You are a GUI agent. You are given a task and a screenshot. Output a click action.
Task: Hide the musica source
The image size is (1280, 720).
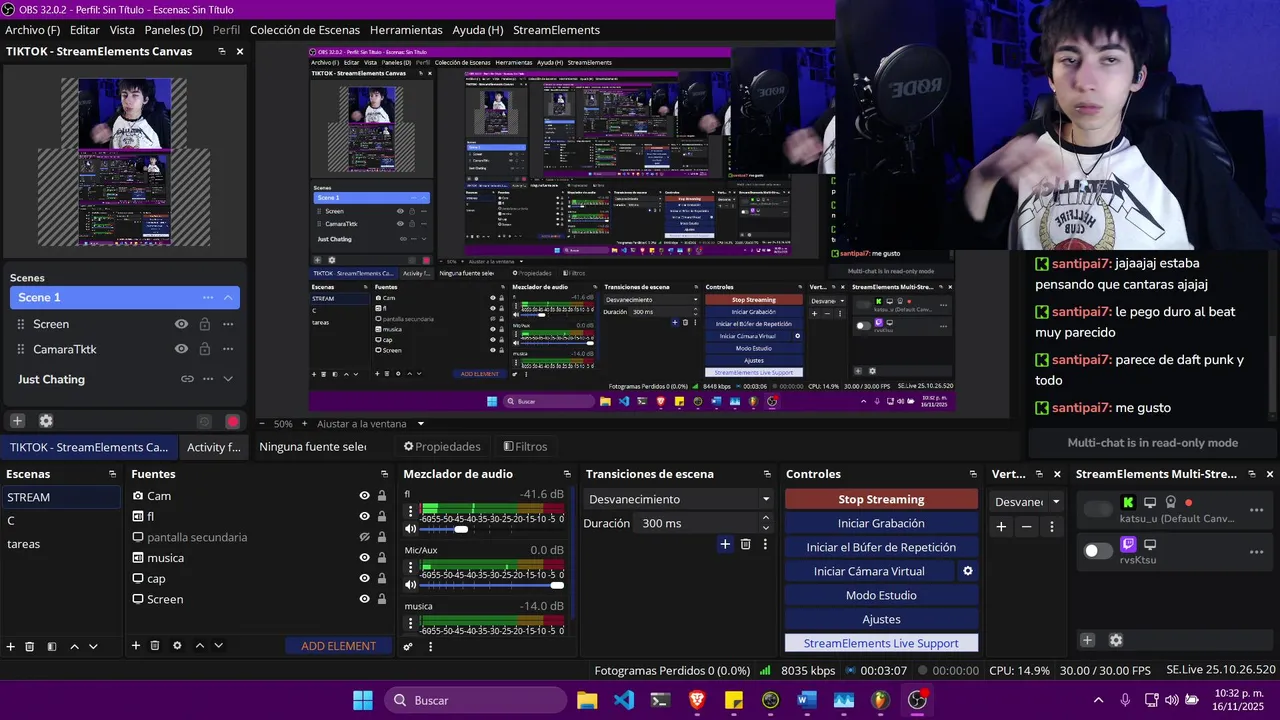(x=365, y=558)
